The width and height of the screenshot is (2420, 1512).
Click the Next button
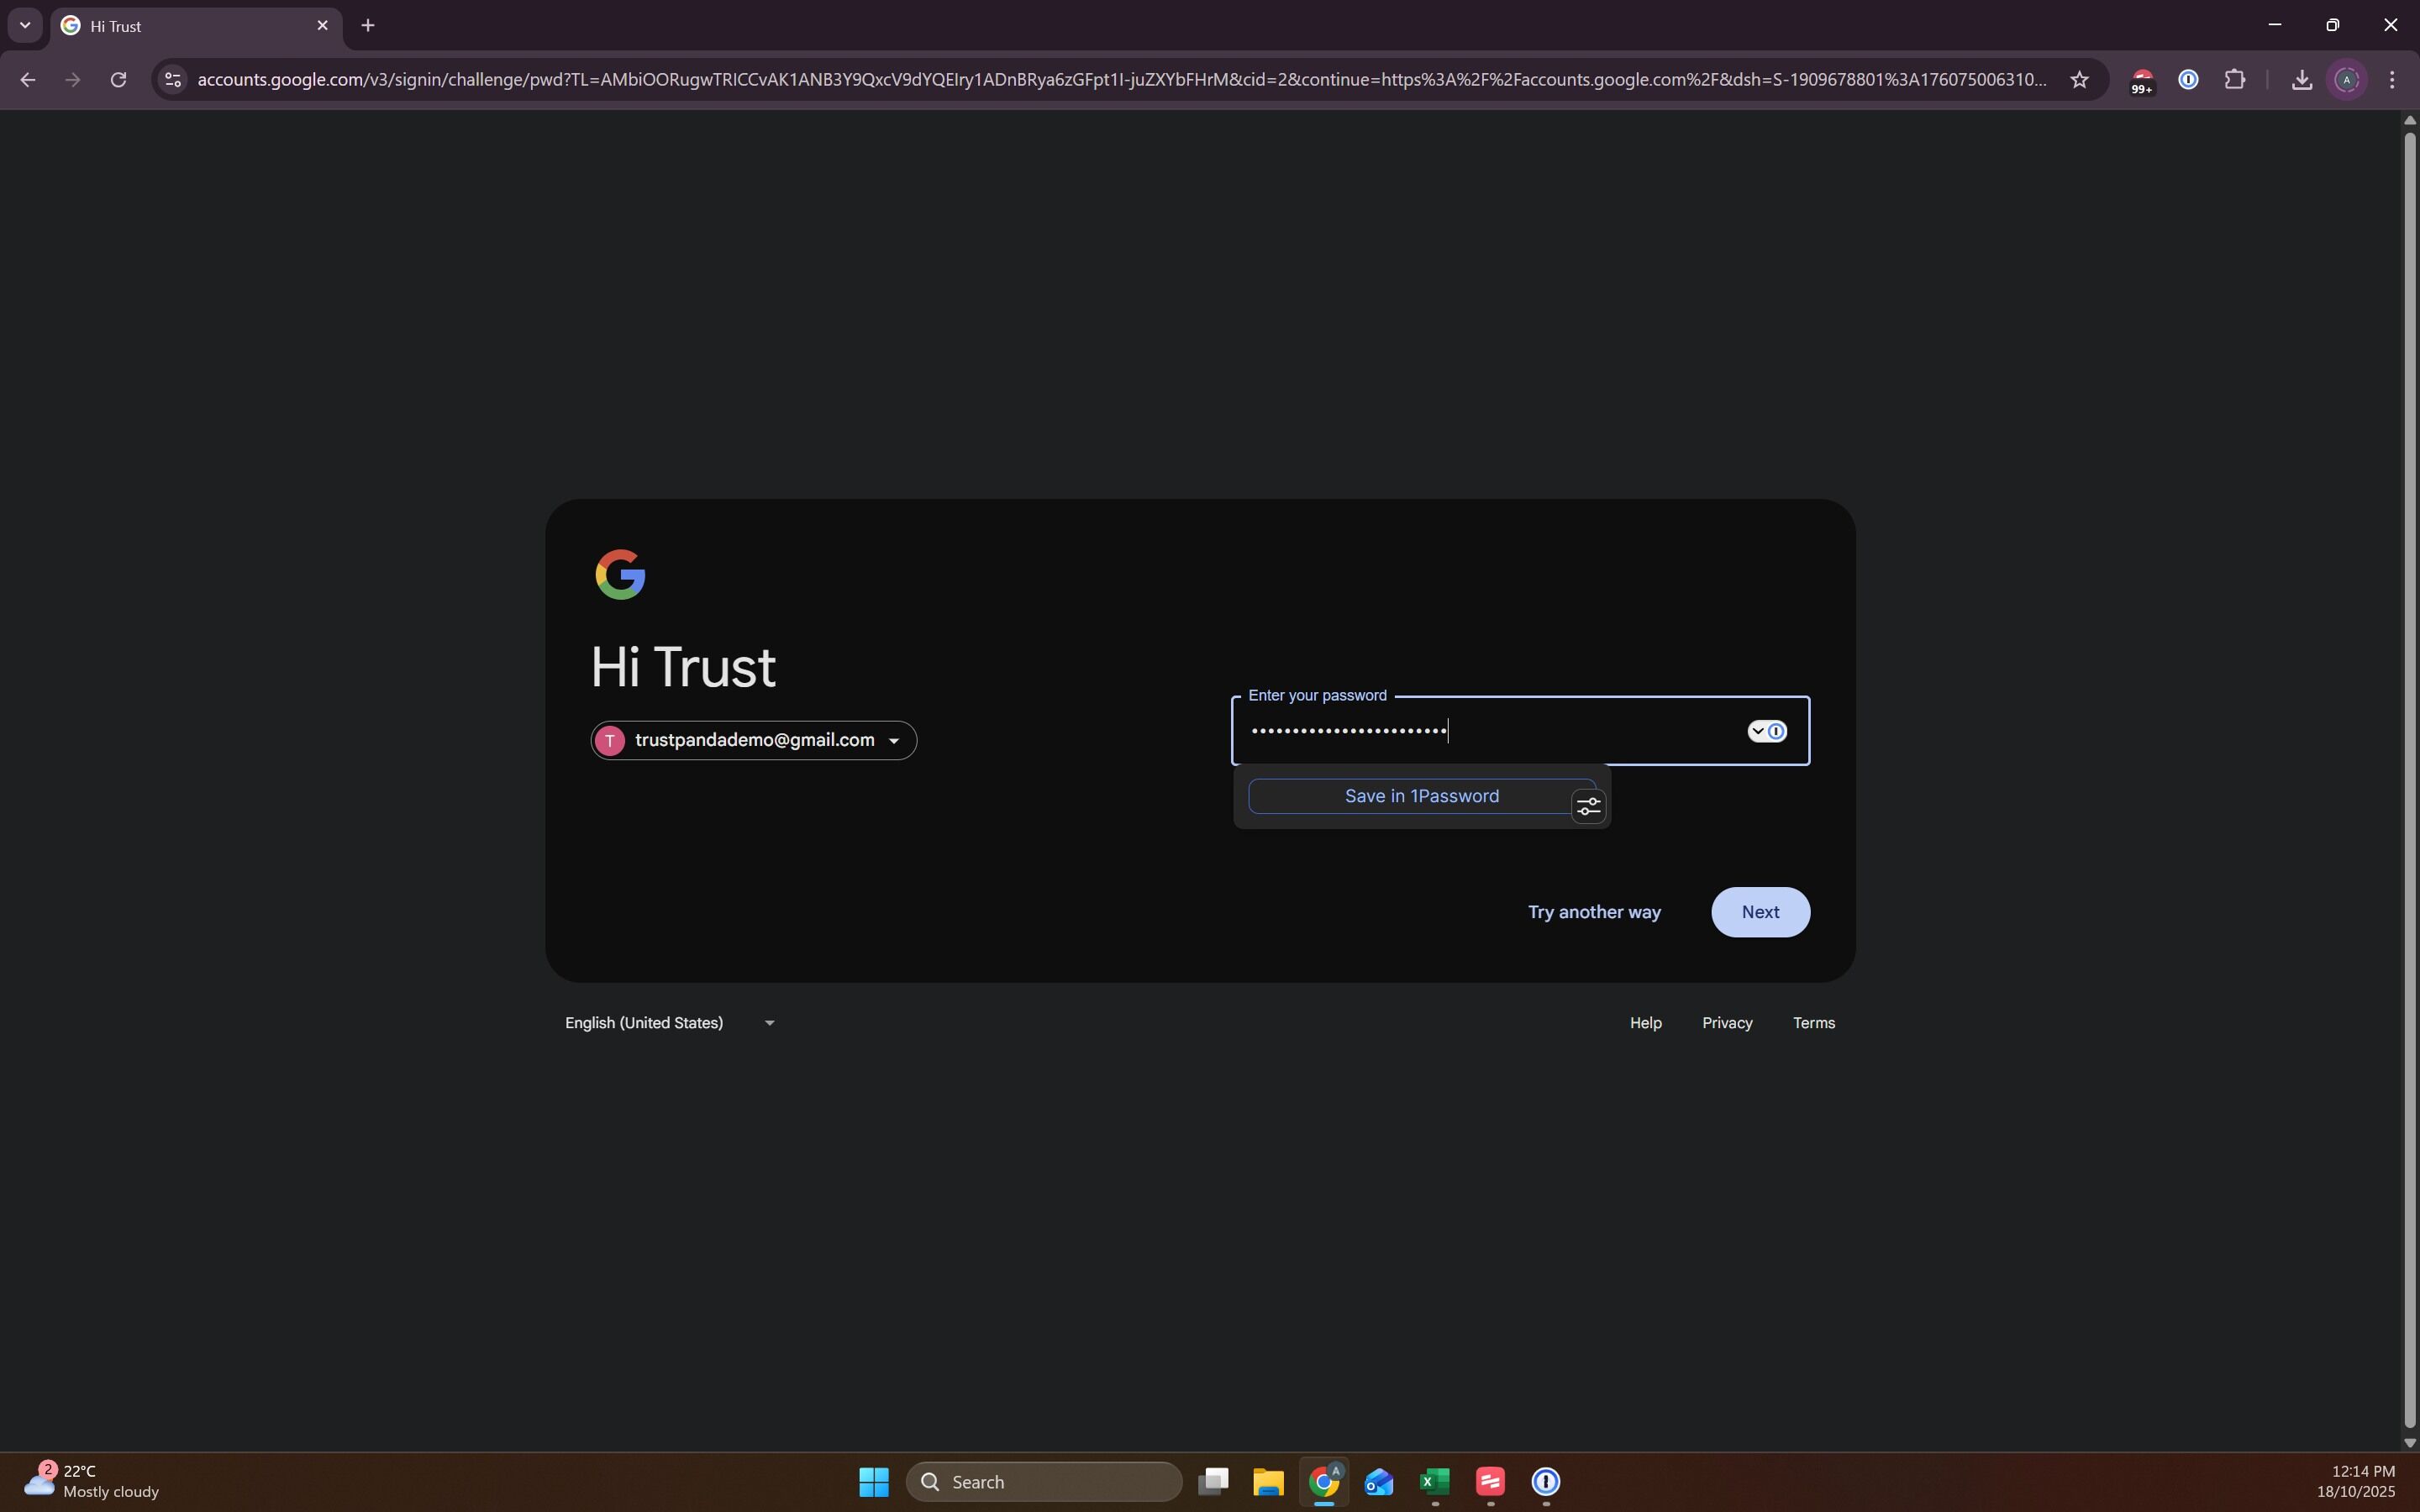[1760, 912]
